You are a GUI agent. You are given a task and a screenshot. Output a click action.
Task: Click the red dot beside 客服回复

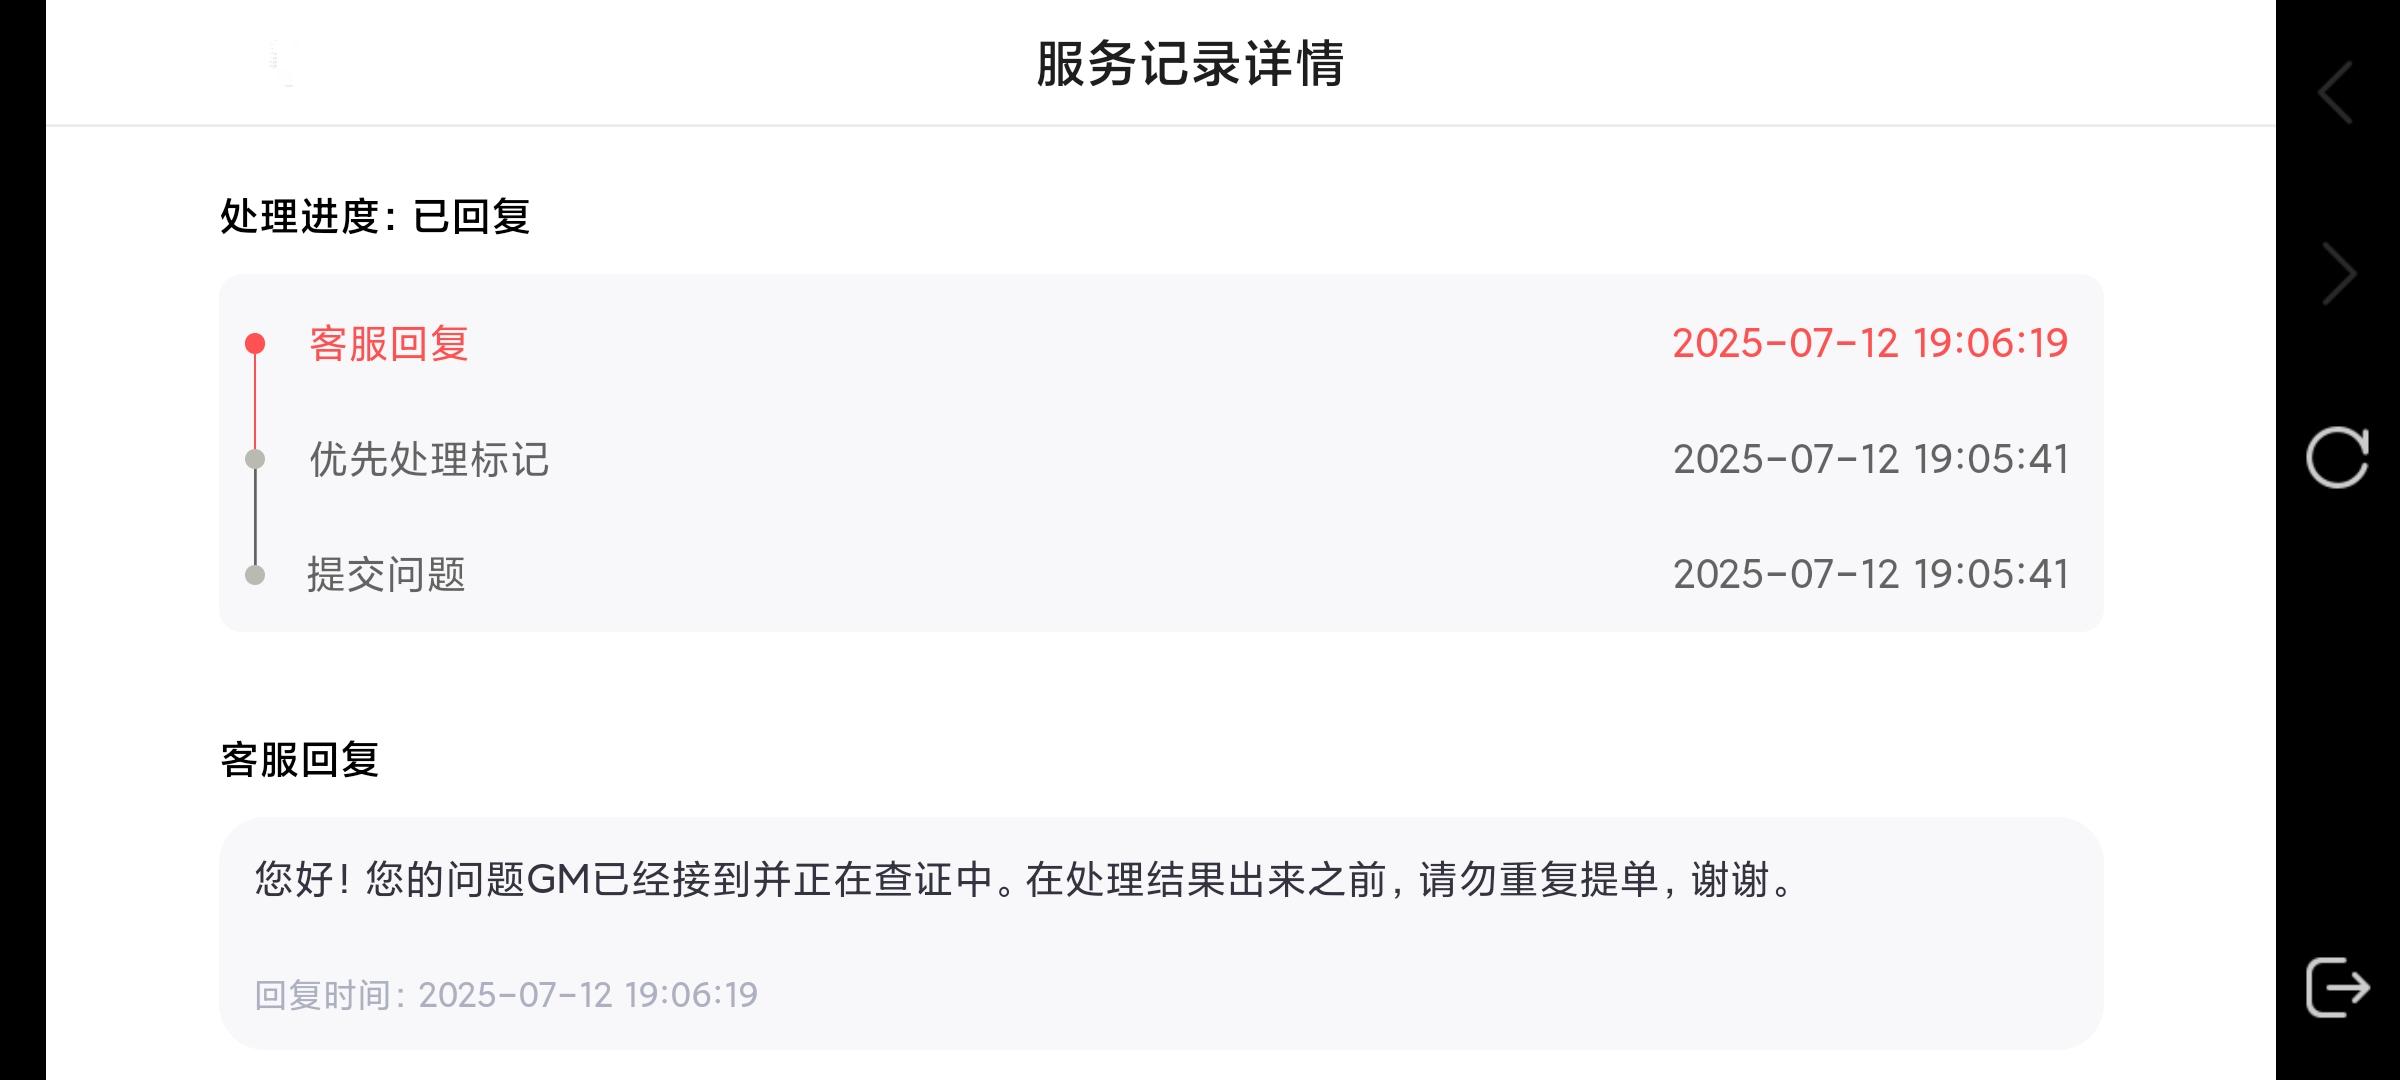tap(255, 344)
